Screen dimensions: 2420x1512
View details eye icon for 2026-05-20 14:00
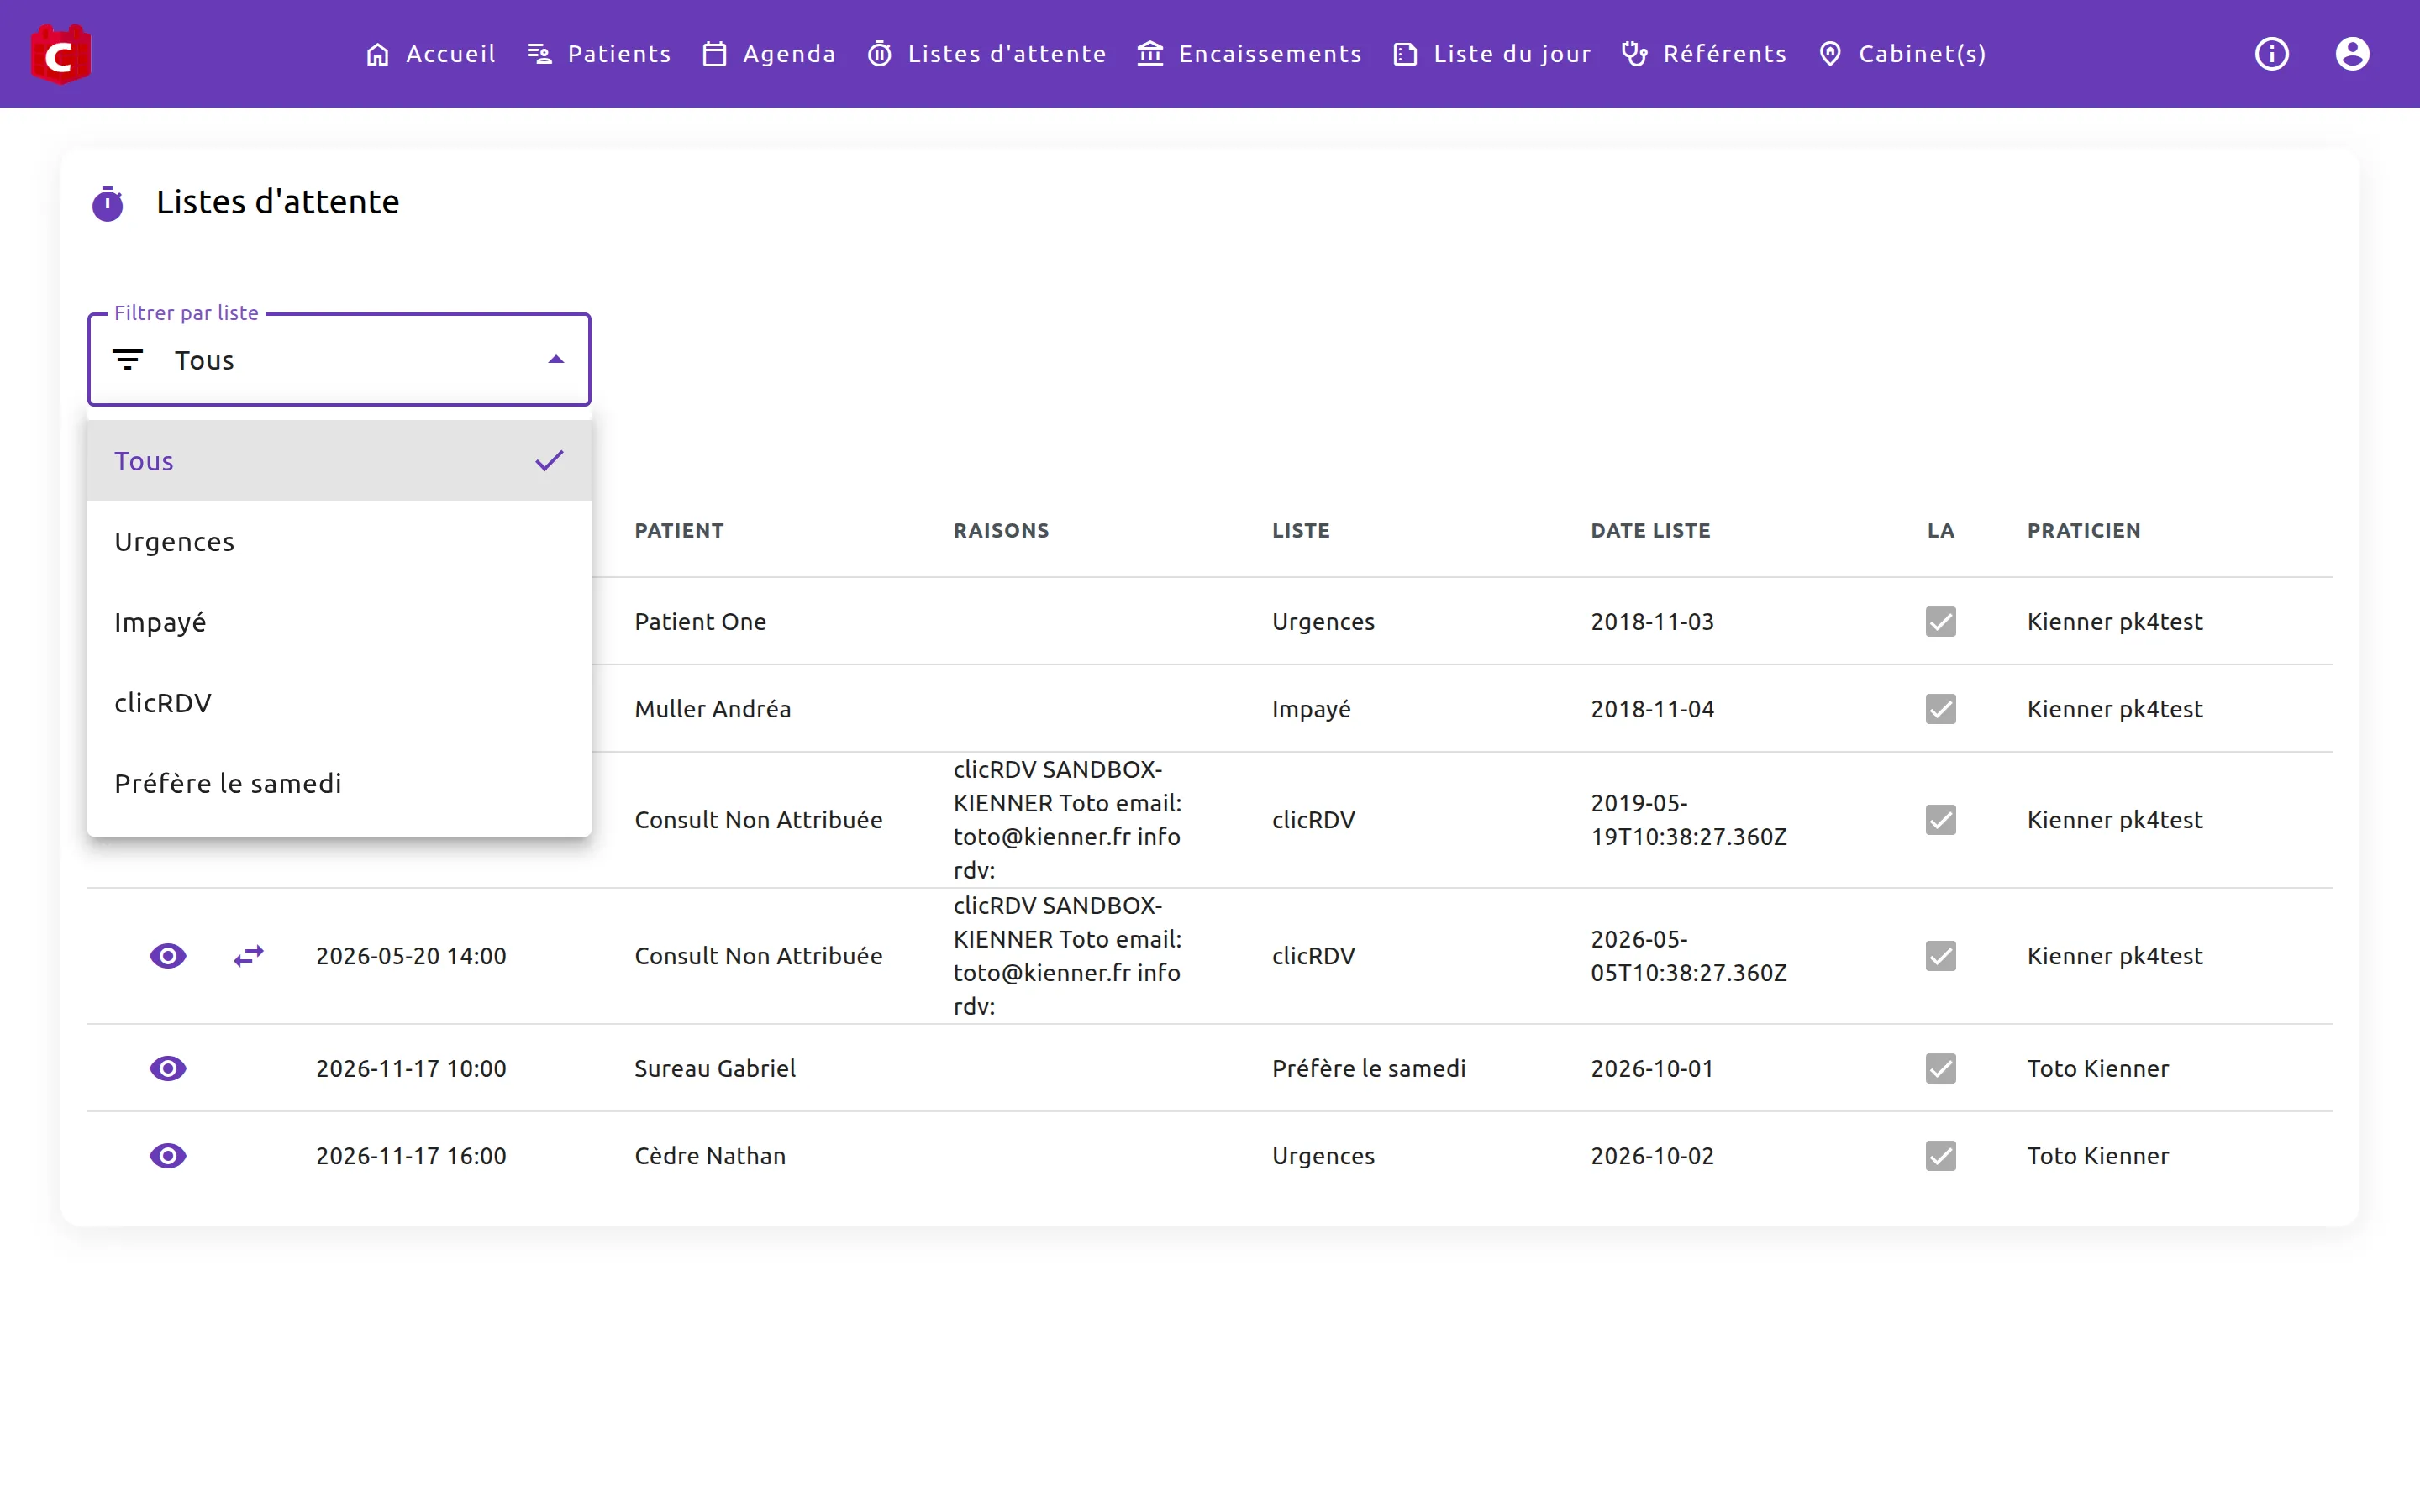click(168, 956)
